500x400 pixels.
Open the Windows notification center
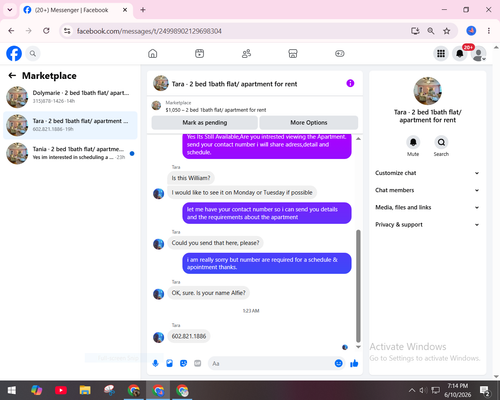point(485,390)
